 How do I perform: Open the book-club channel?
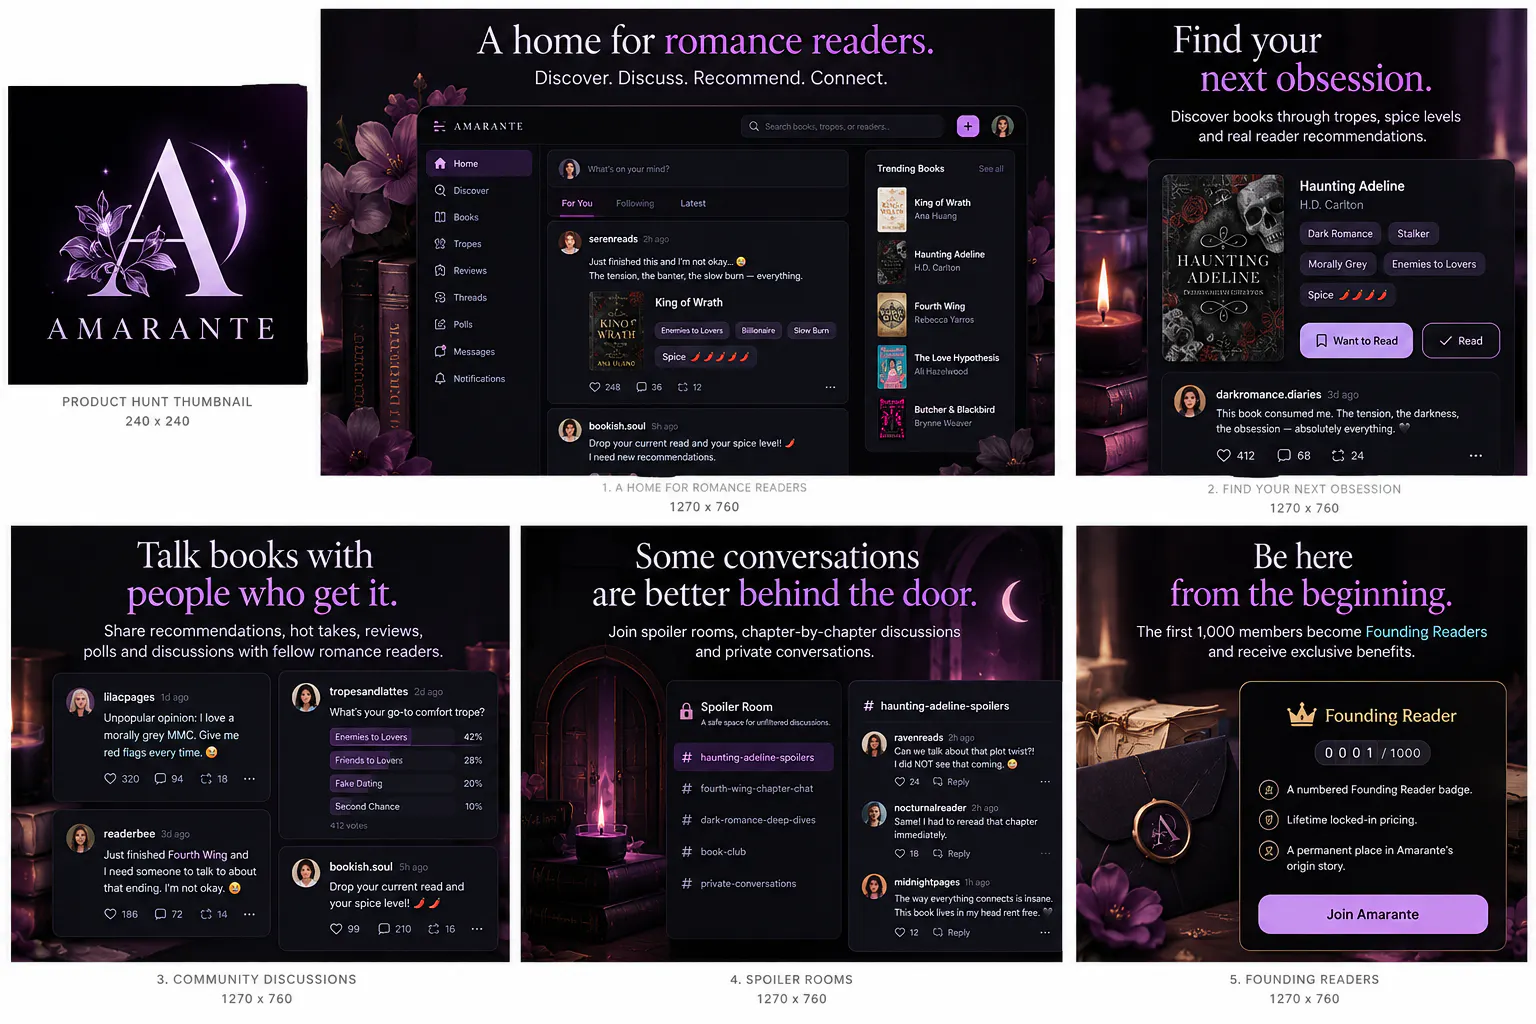coord(753,852)
